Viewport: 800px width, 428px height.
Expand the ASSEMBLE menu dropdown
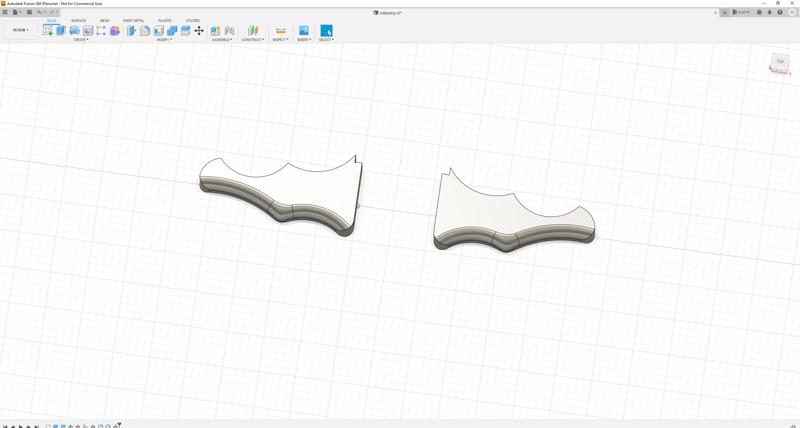pyautogui.click(x=222, y=39)
